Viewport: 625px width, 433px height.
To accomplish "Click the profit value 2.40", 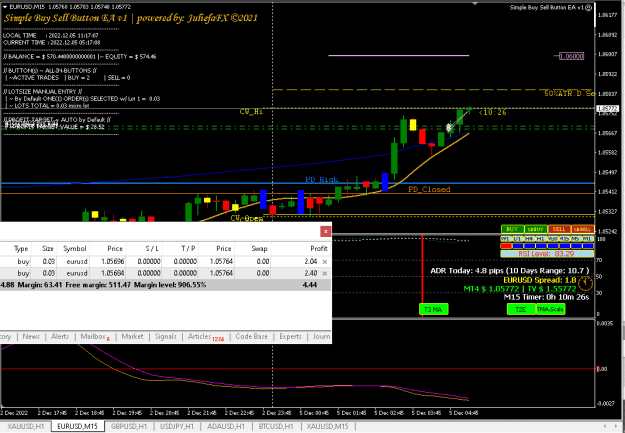I will point(311,274).
